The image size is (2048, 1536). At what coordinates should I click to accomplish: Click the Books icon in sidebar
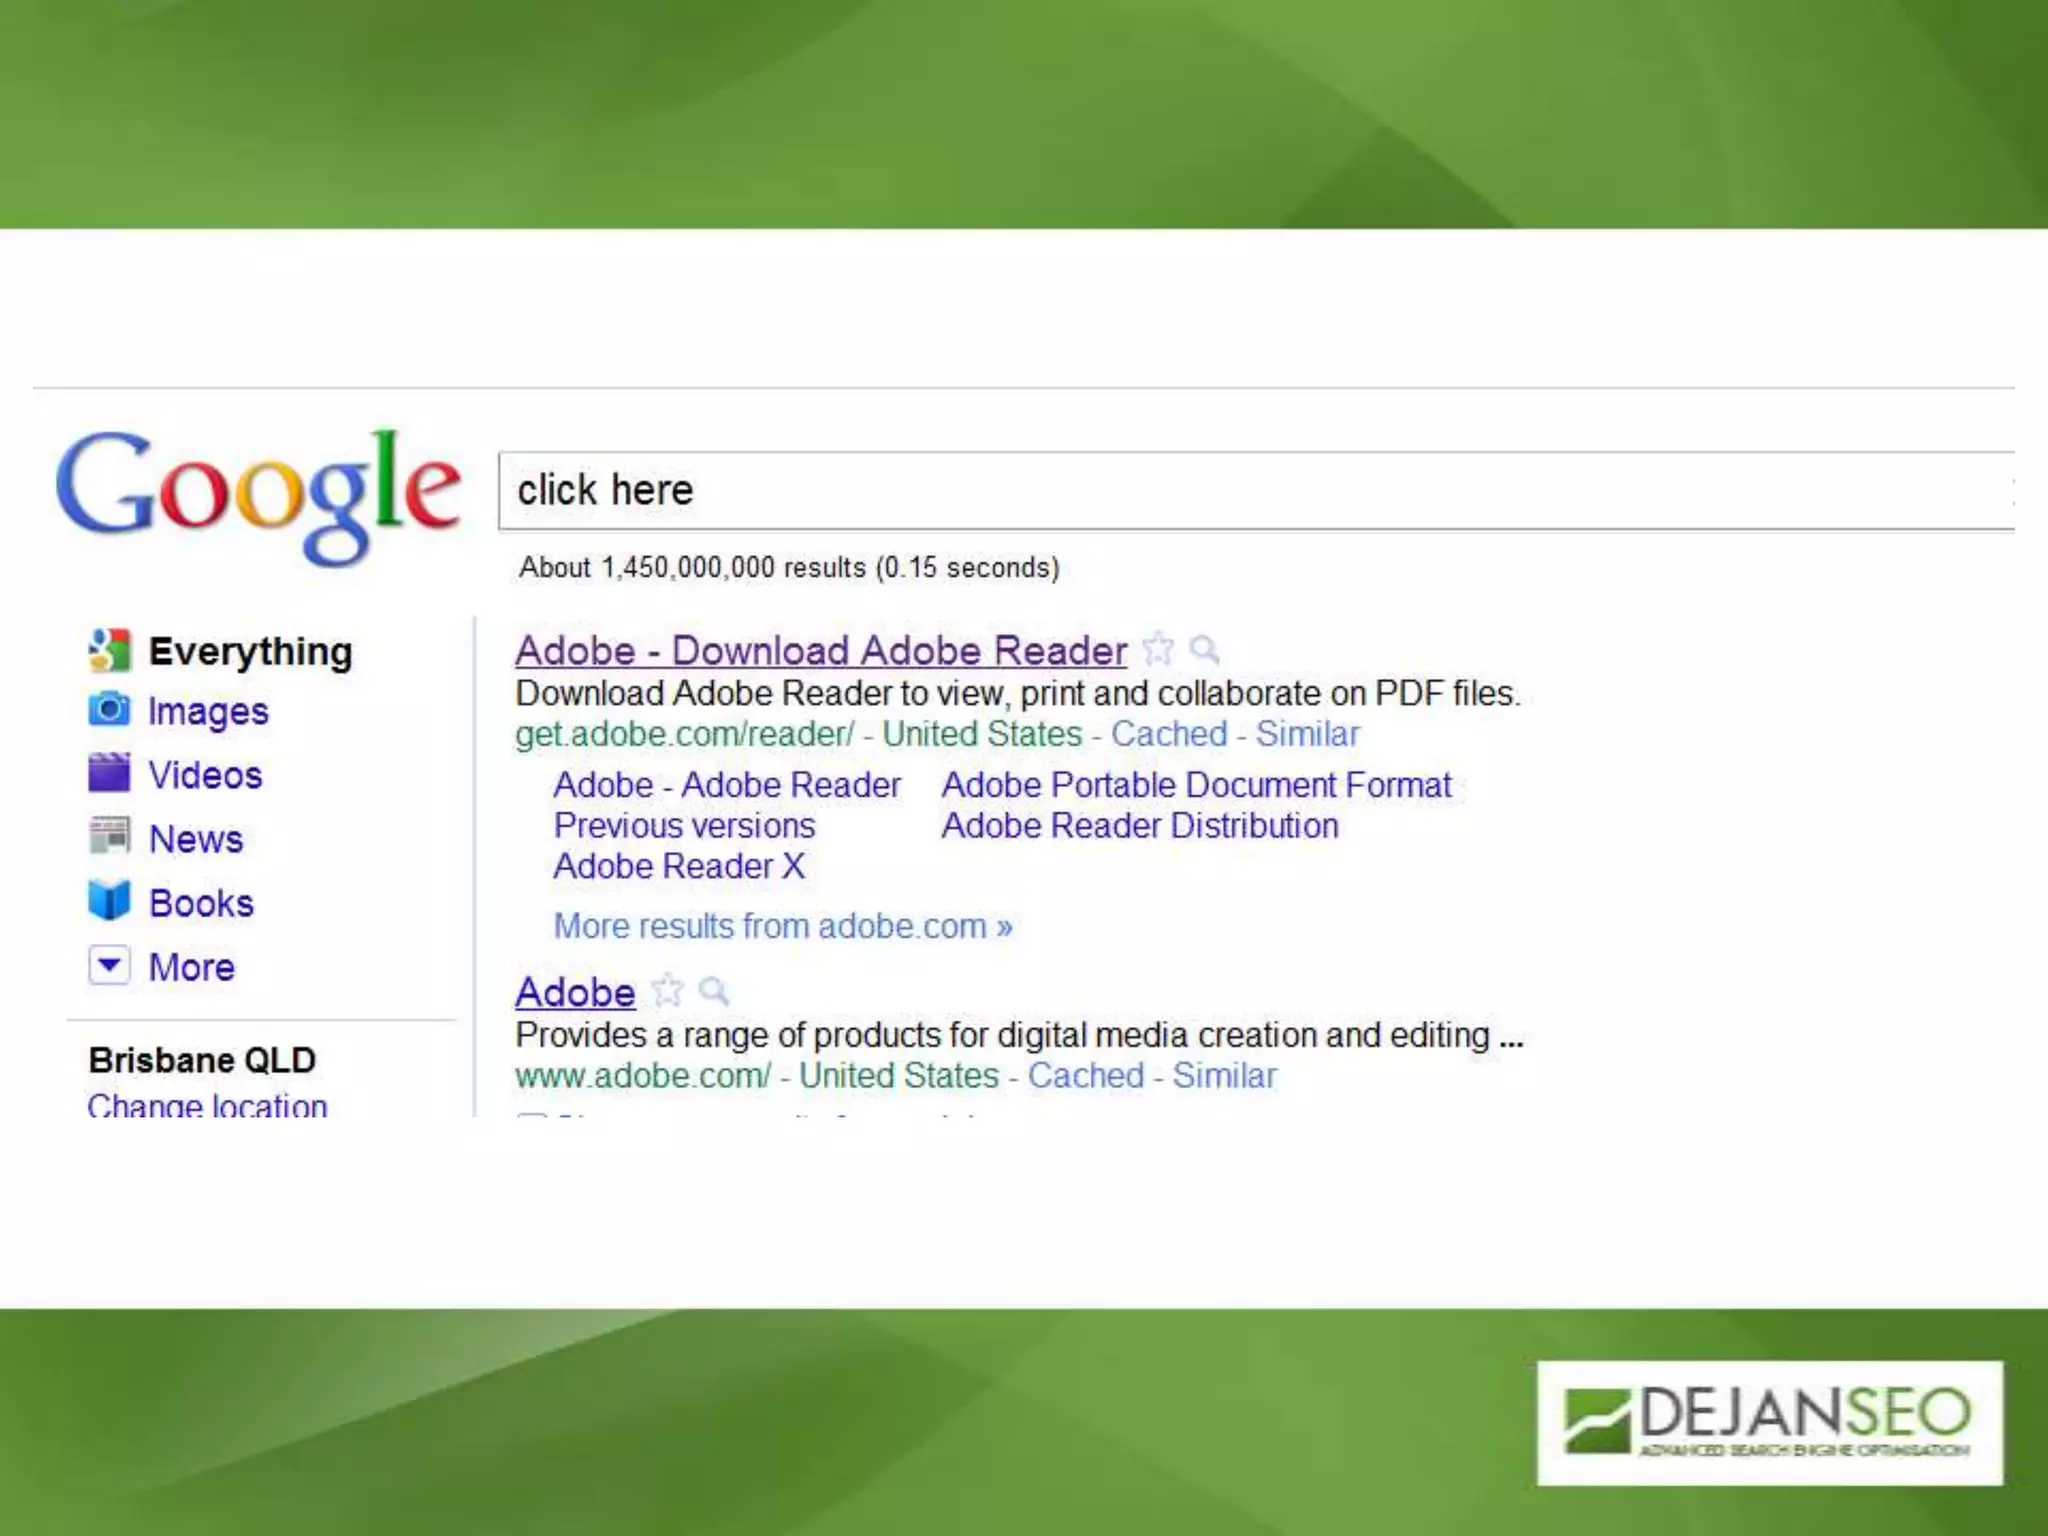pos(109,900)
